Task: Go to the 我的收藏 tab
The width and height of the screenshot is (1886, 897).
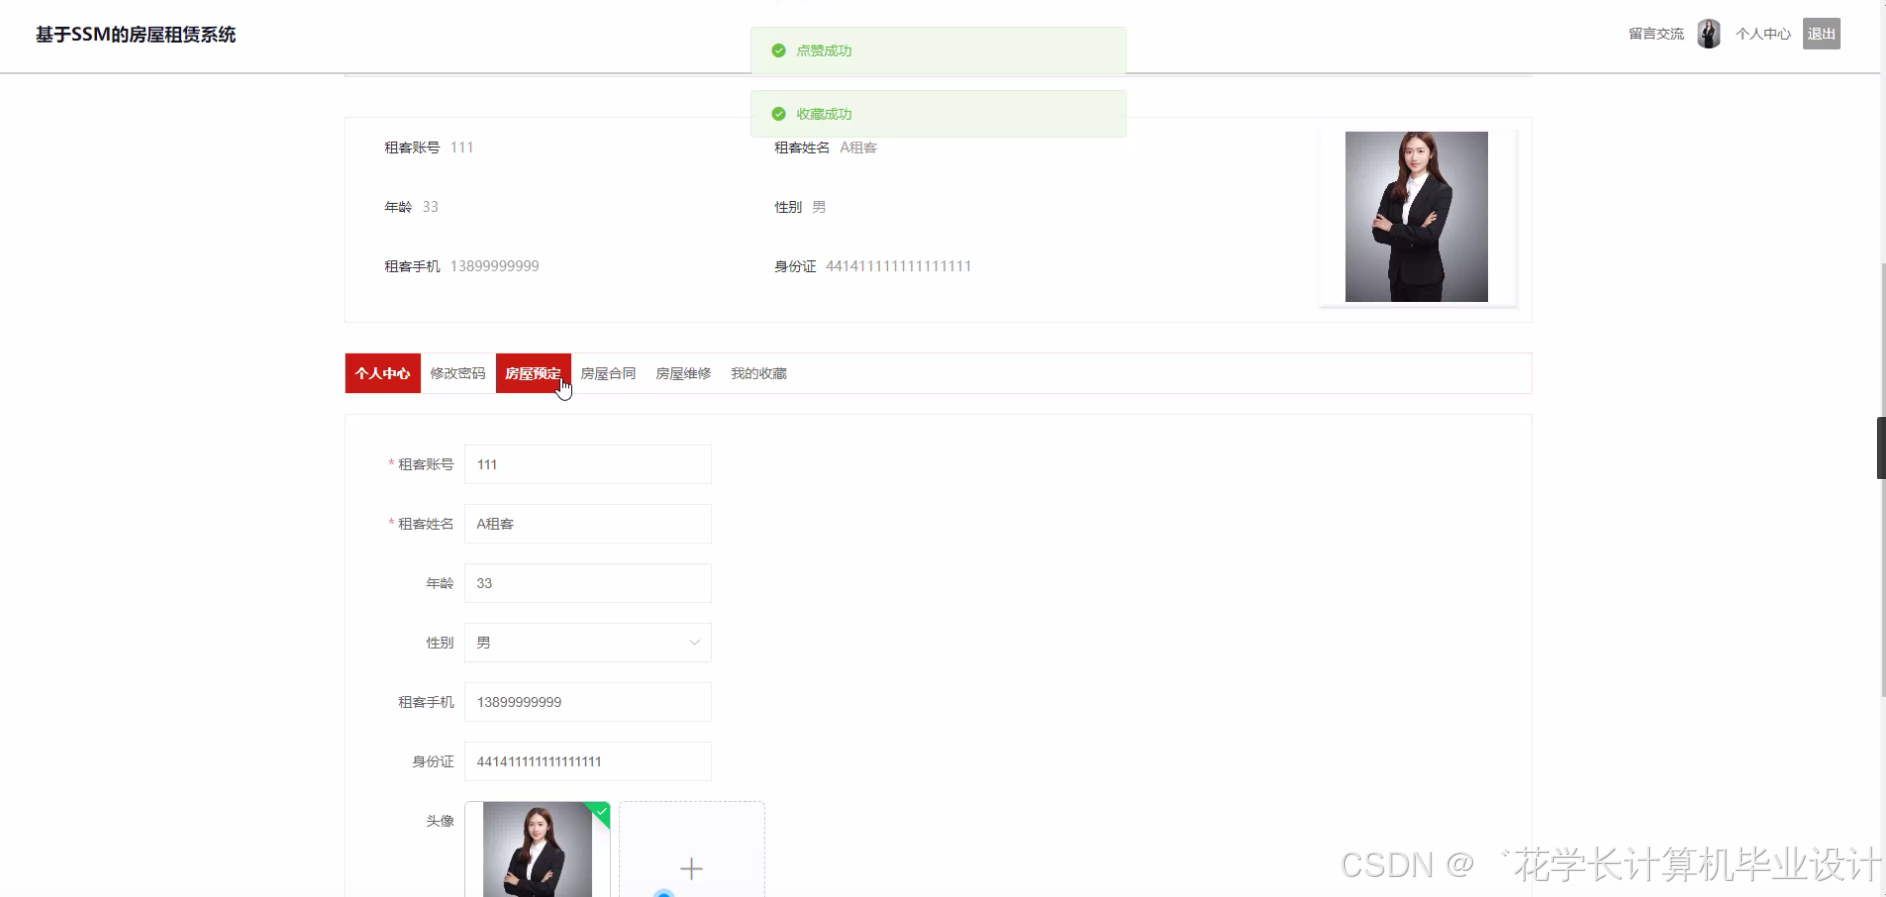Action: click(x=758, y=373)
